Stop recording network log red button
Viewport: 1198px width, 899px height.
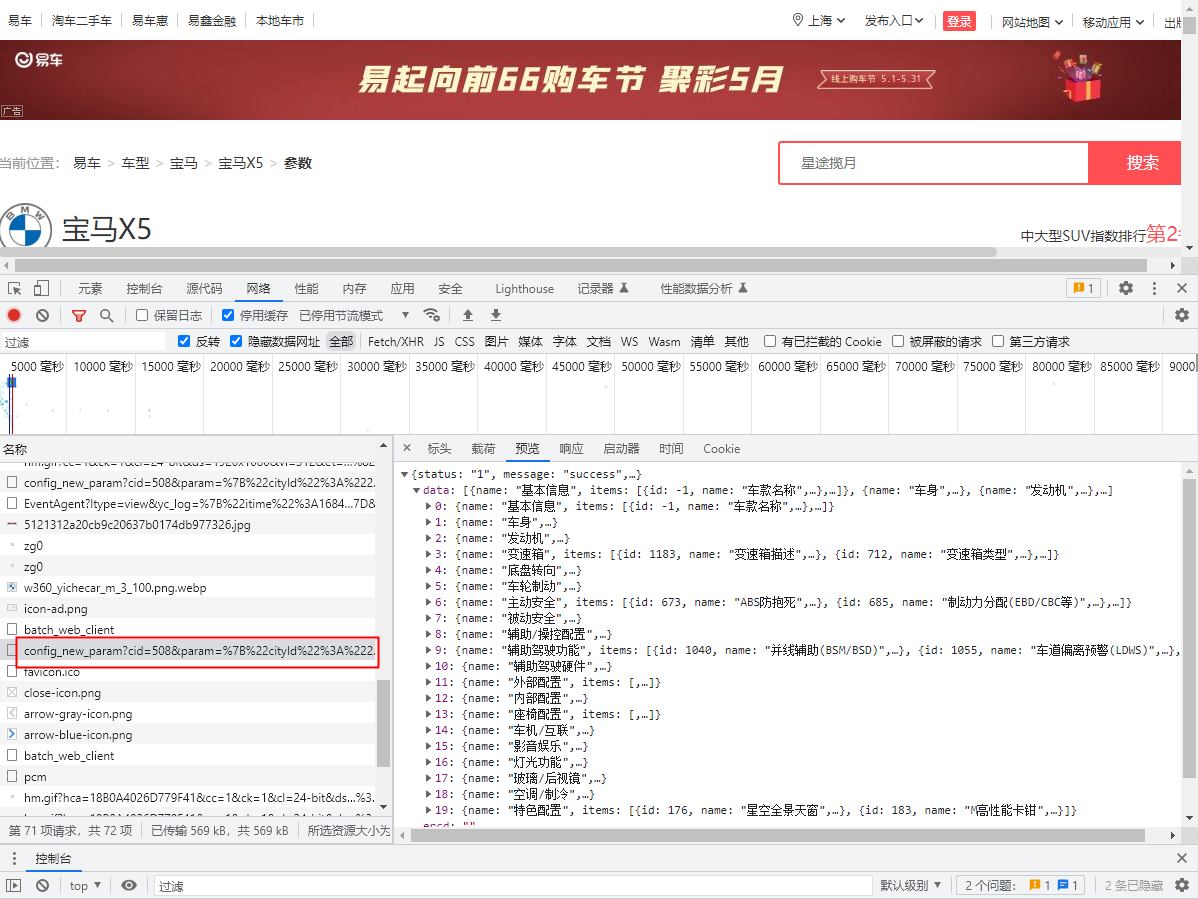(14, 315)
